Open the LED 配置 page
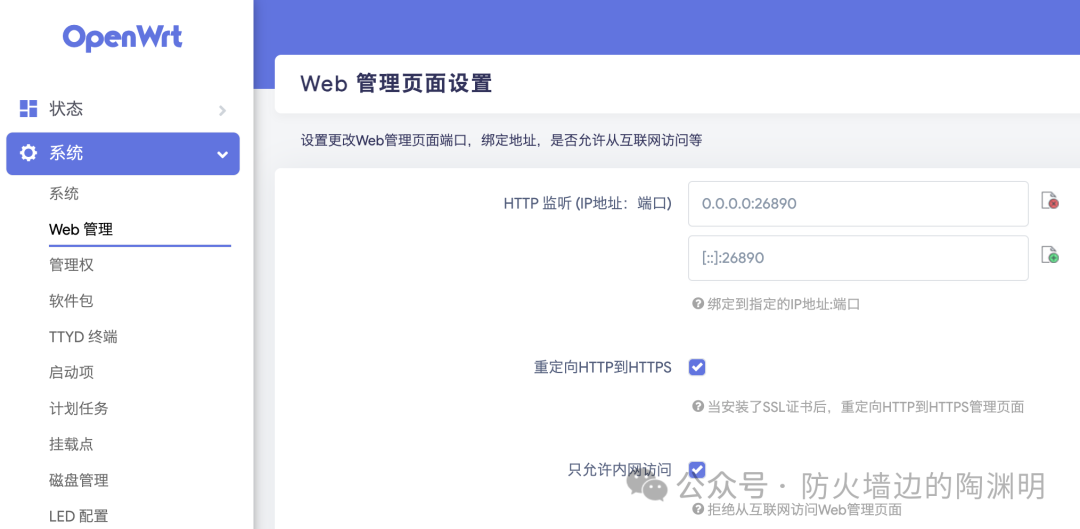The width and height of the screenshot is (1080, 529). pos(79,516)
